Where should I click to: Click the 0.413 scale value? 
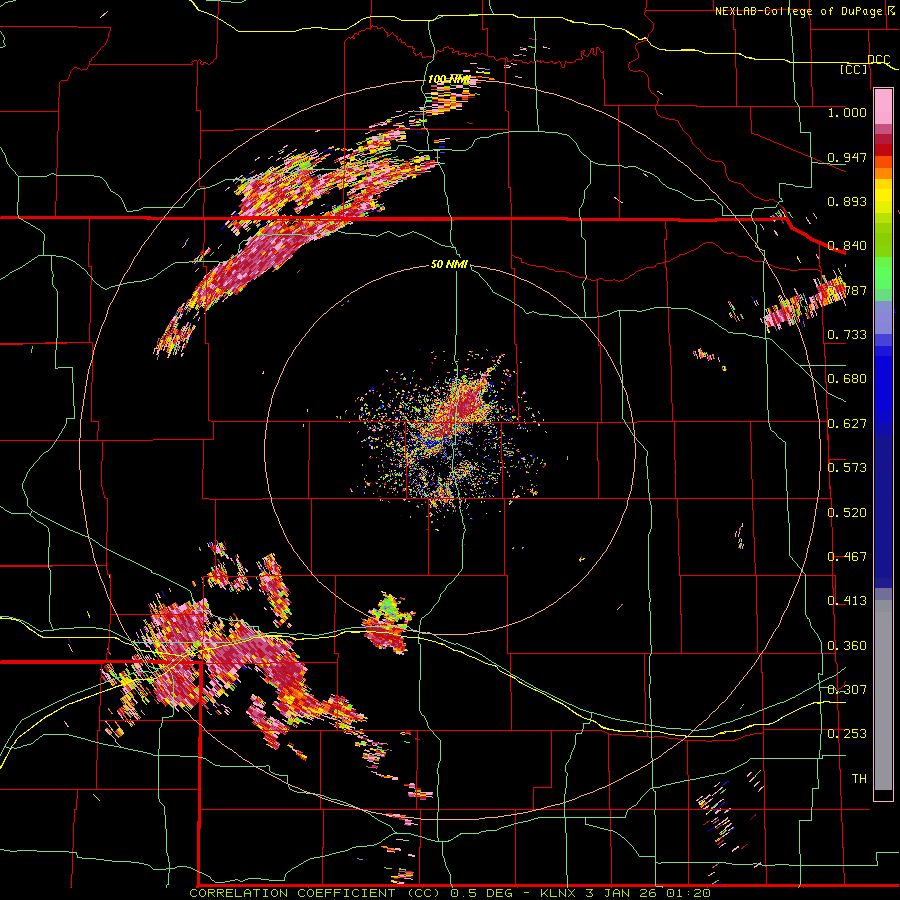pyautogui.click(x=847, y=601)
